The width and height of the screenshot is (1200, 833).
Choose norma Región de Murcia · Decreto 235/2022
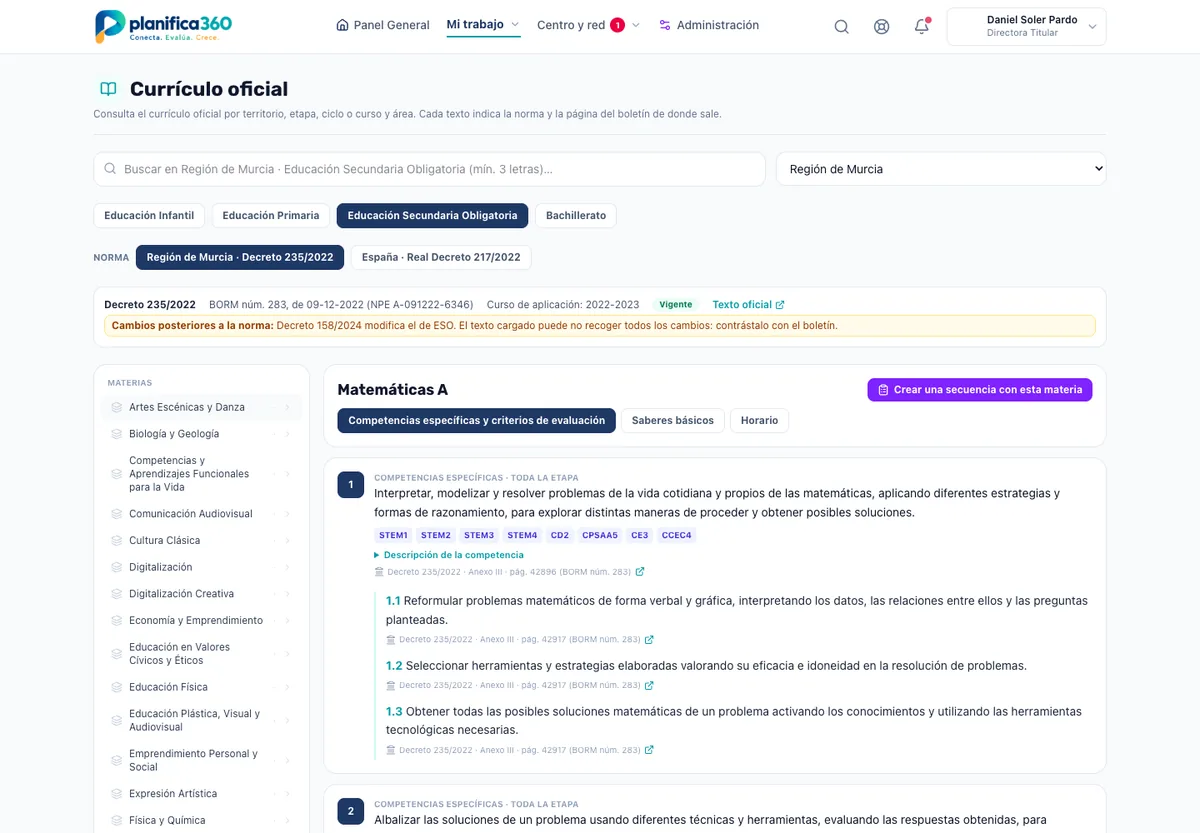pos(240,257)
